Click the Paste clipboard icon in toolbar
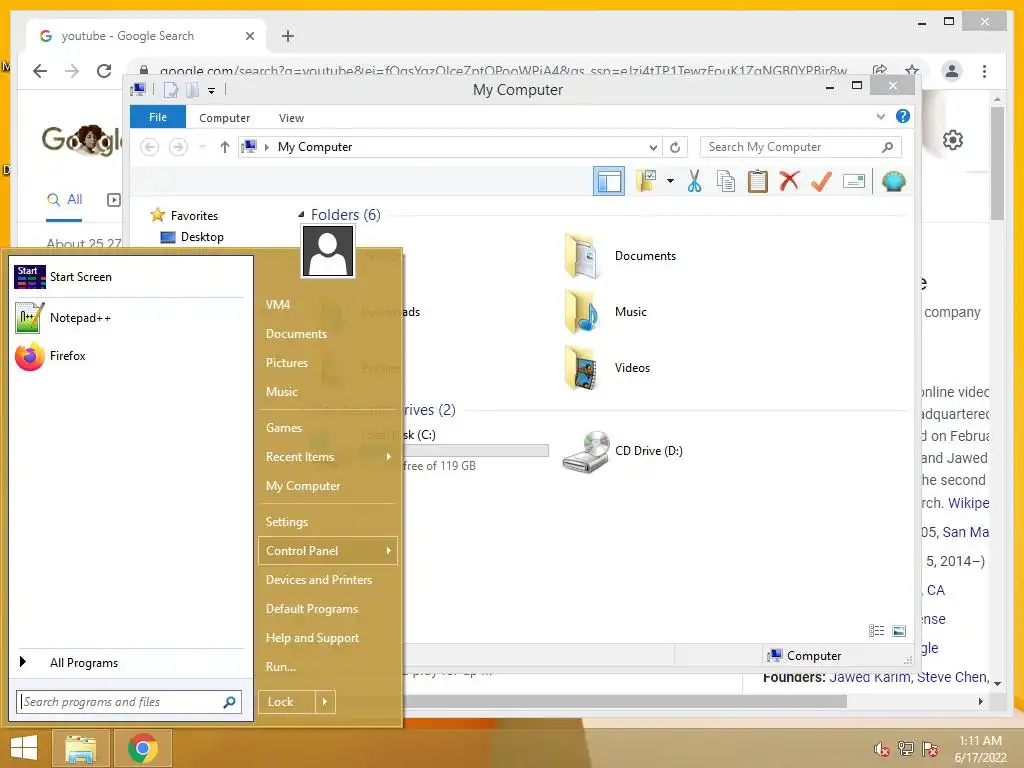 (758, 182)
